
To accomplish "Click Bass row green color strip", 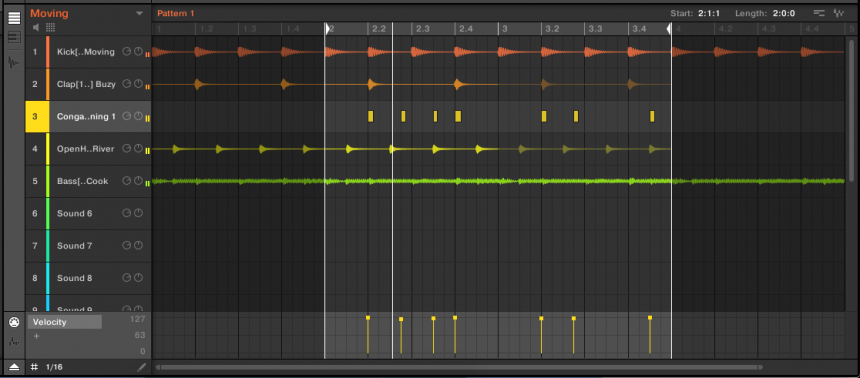I will 48,181.
